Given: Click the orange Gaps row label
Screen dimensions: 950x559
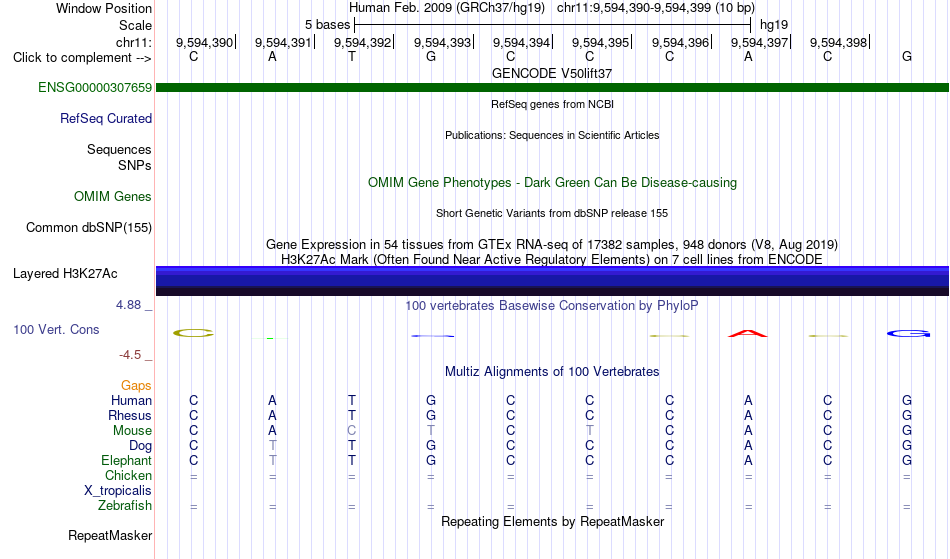Looking at the screenshot, I should [x=136, y=385].
